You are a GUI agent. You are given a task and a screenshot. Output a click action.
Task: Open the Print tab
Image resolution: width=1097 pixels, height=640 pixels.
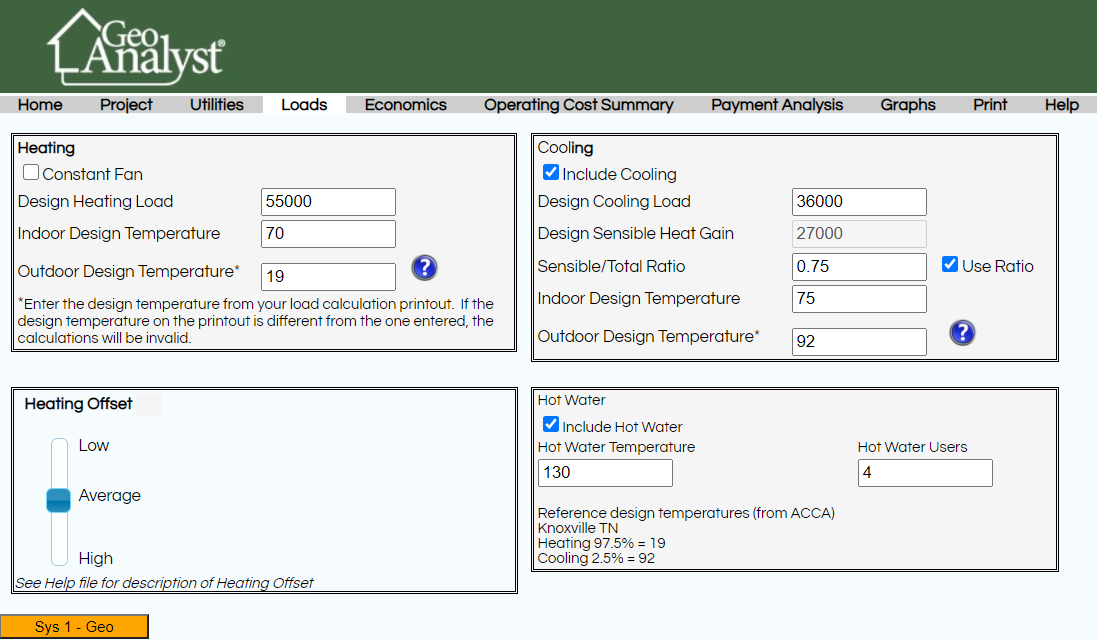coord(990,104)
